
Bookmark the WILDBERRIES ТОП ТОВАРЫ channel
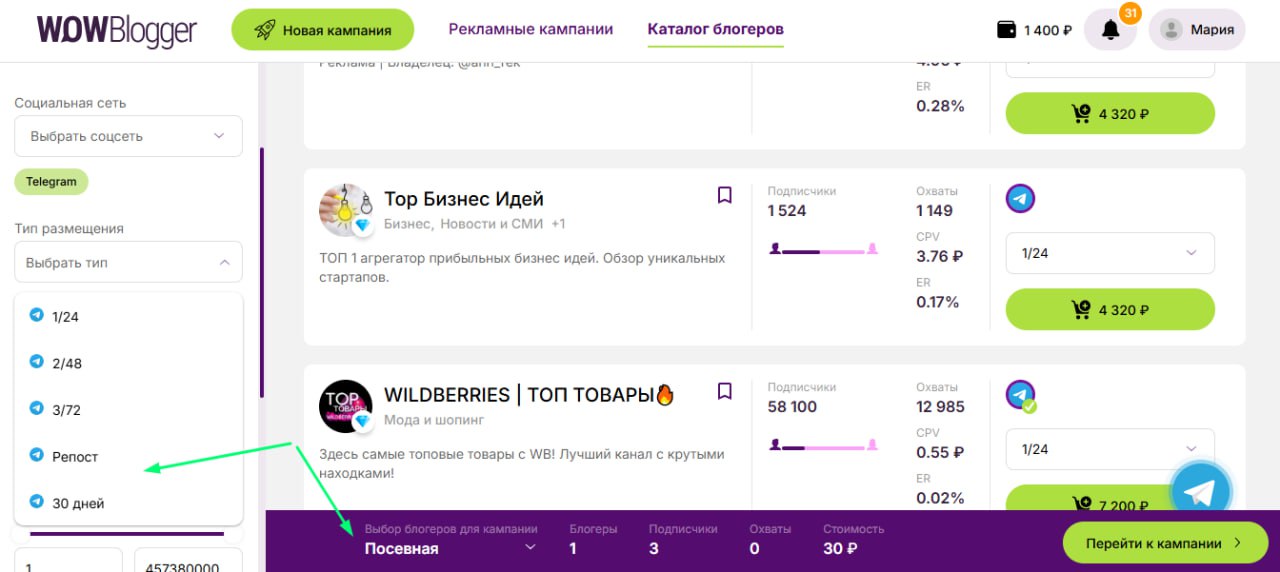(x=725, y=391)
